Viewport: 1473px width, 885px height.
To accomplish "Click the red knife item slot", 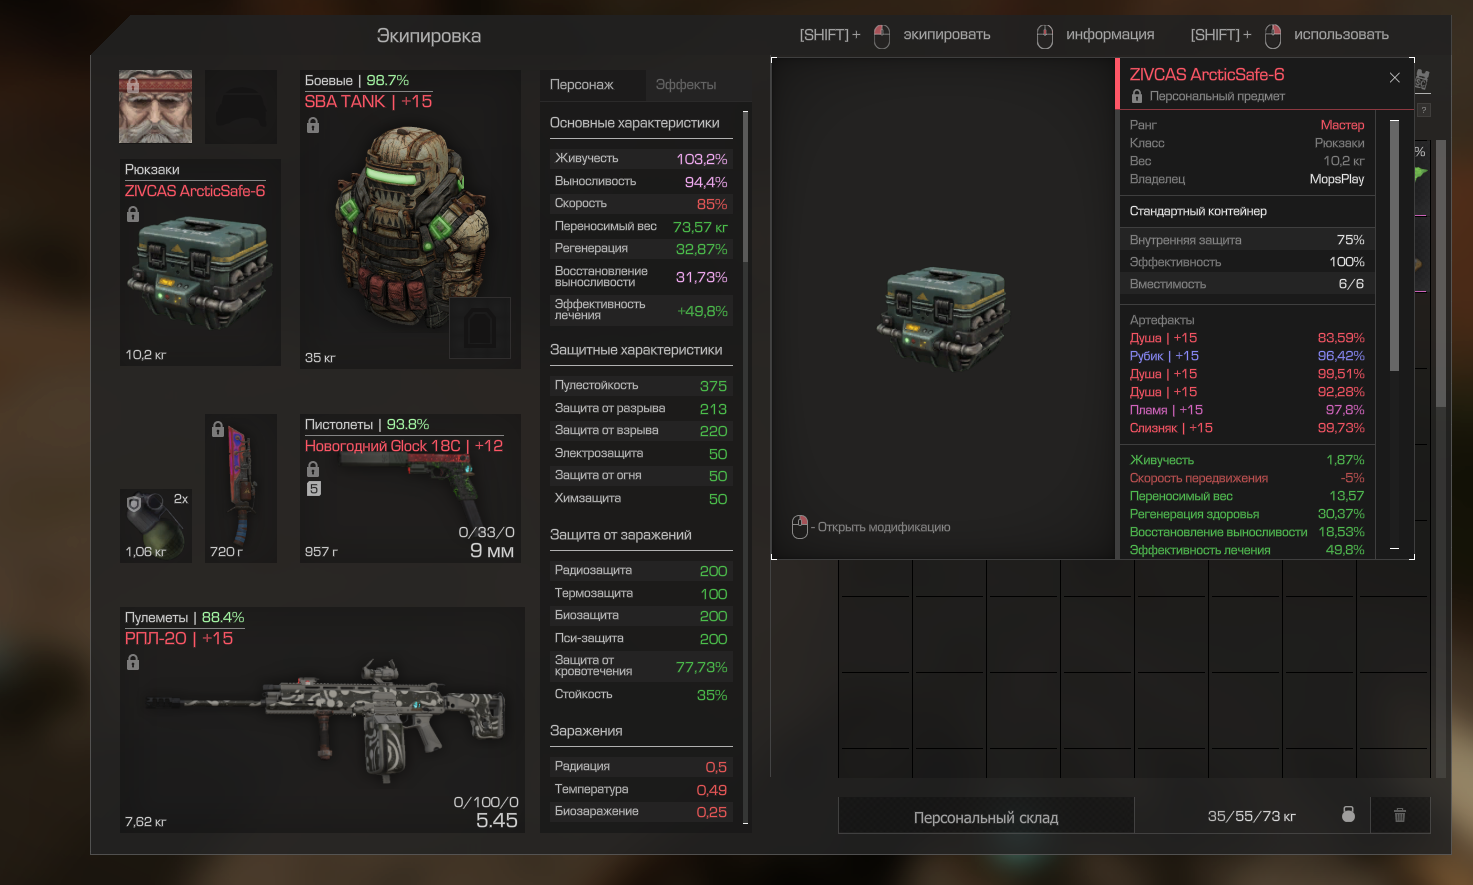I will 241,488.
